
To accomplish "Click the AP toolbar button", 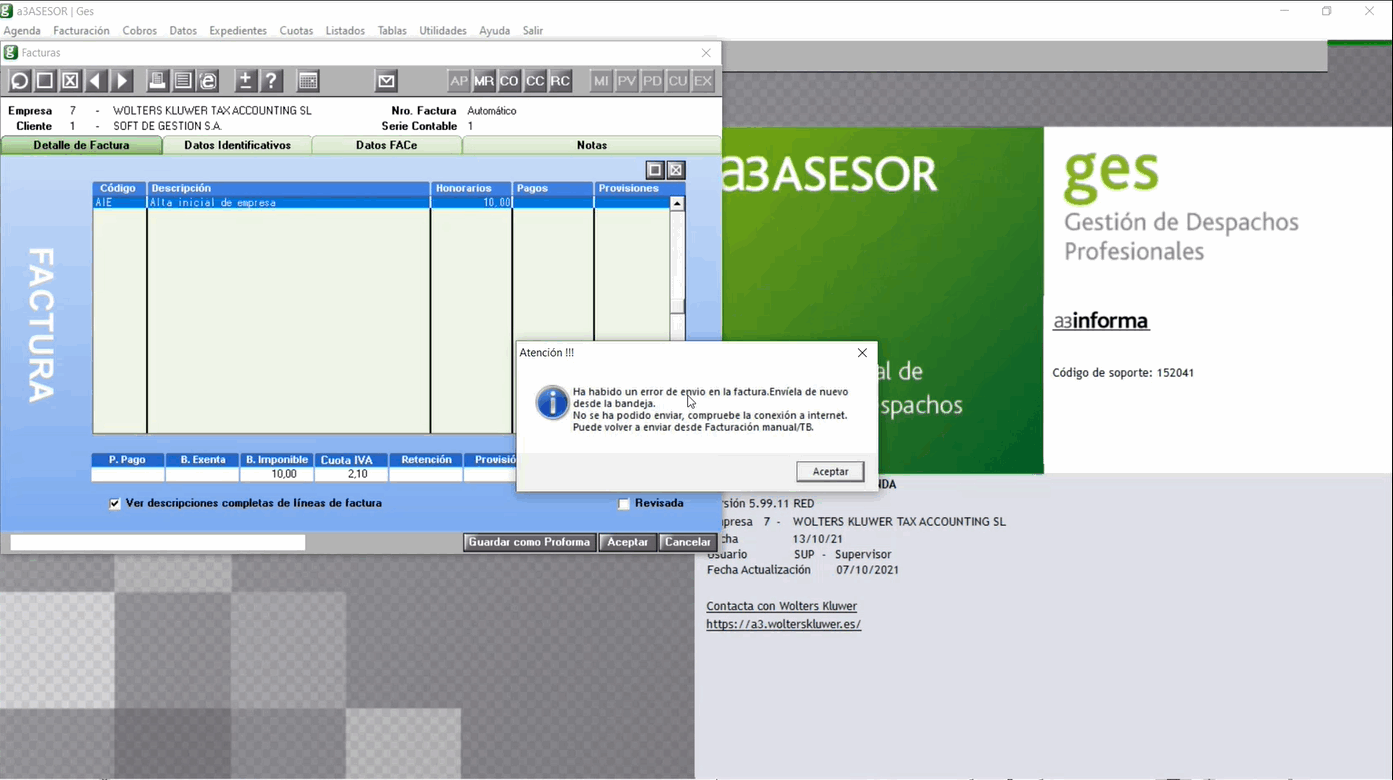I will coord(459,81).
